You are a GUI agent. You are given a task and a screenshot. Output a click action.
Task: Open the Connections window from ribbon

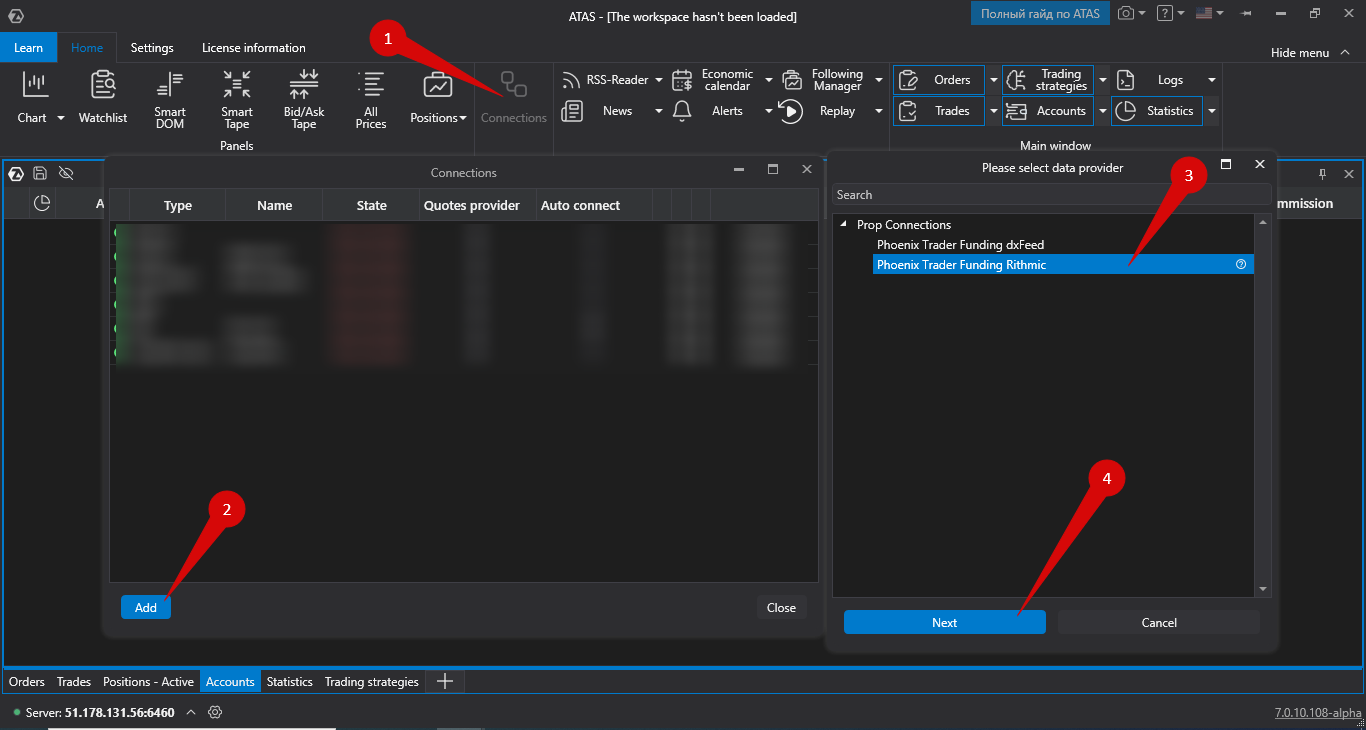coord(514,98)
